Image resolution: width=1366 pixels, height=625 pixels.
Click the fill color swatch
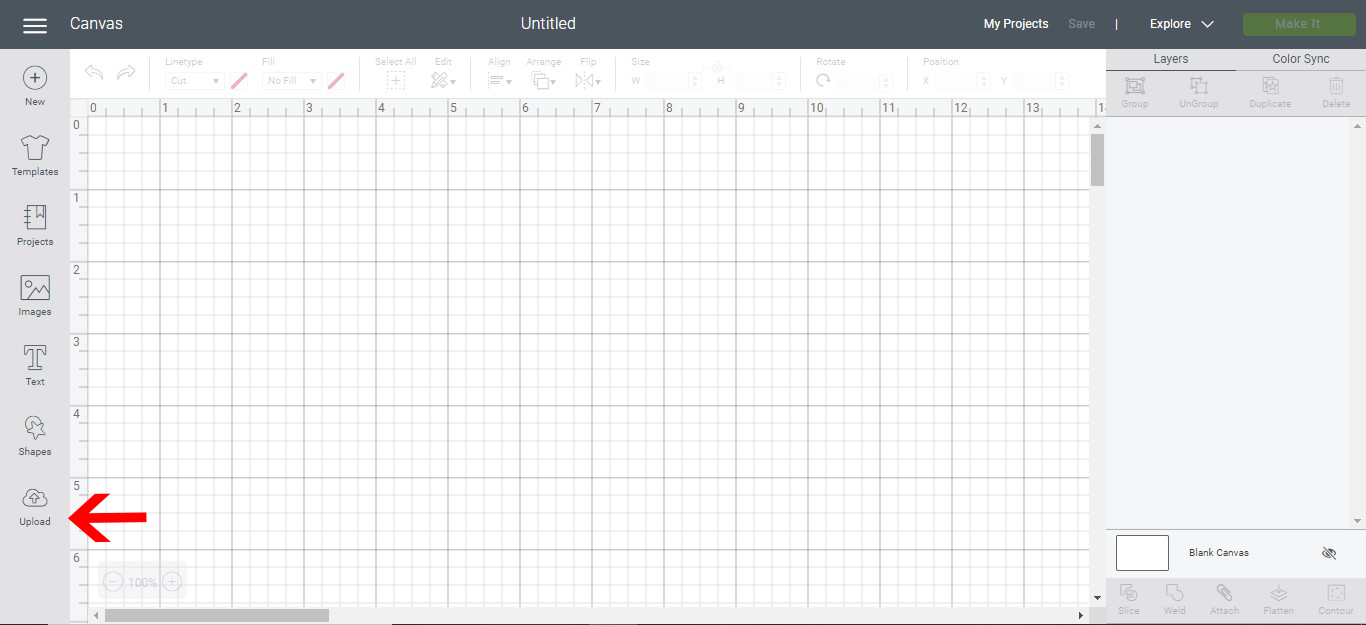click(x=336, y=81)
